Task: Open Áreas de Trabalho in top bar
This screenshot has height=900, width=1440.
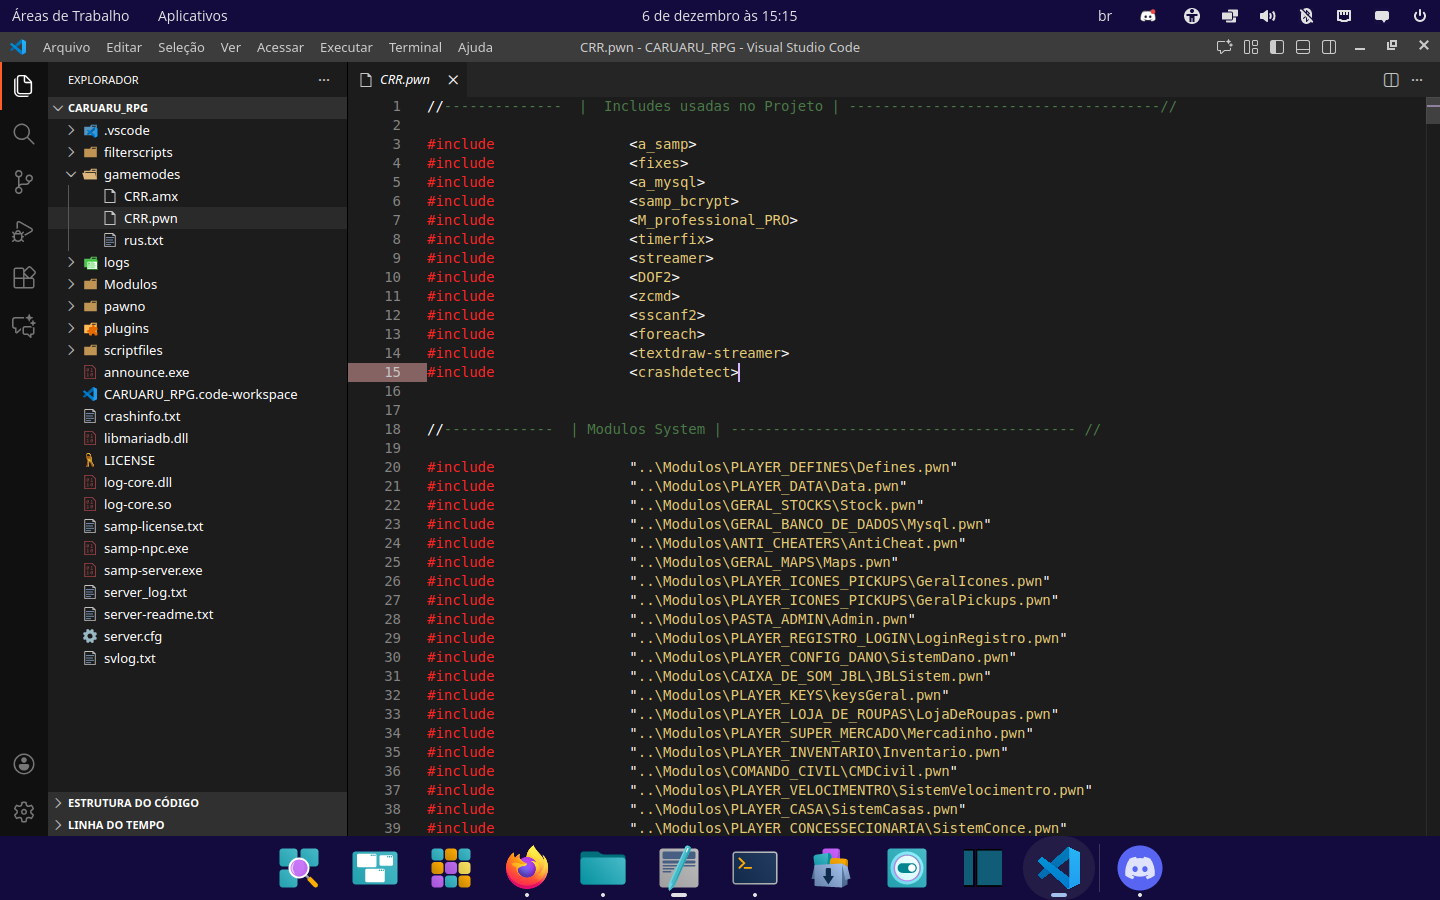Action: (71, 16)
